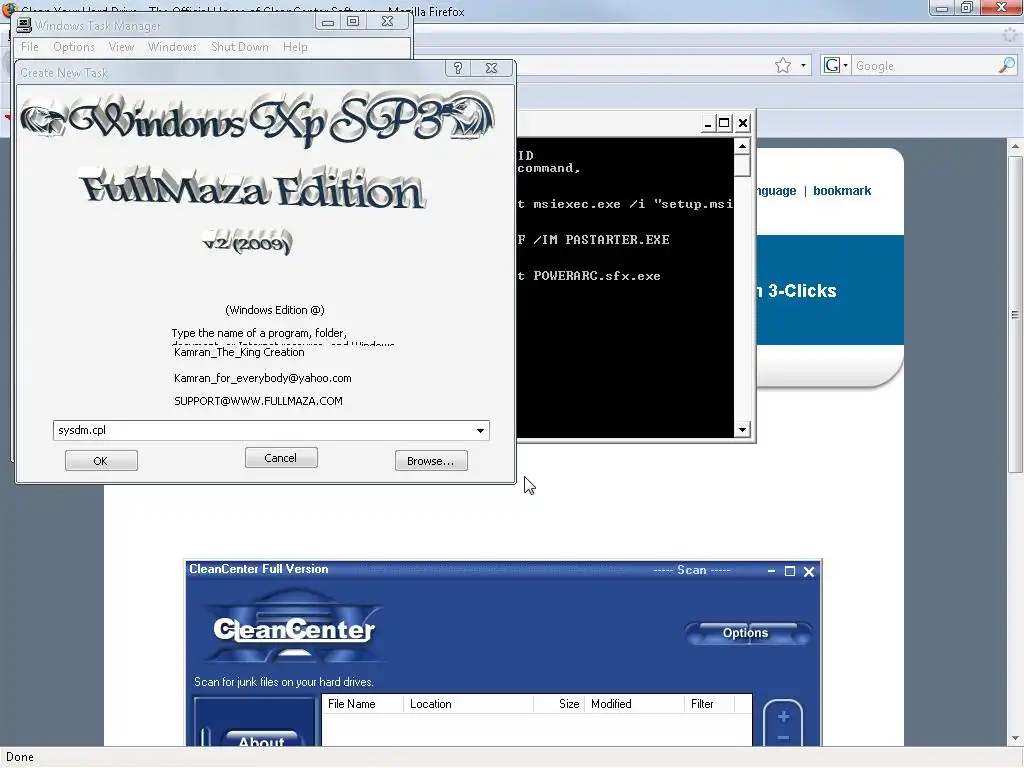Minimize the command prompt window
Image resolution: width=1024 pixels, height=768 pixels.
[x=708, y=123]
